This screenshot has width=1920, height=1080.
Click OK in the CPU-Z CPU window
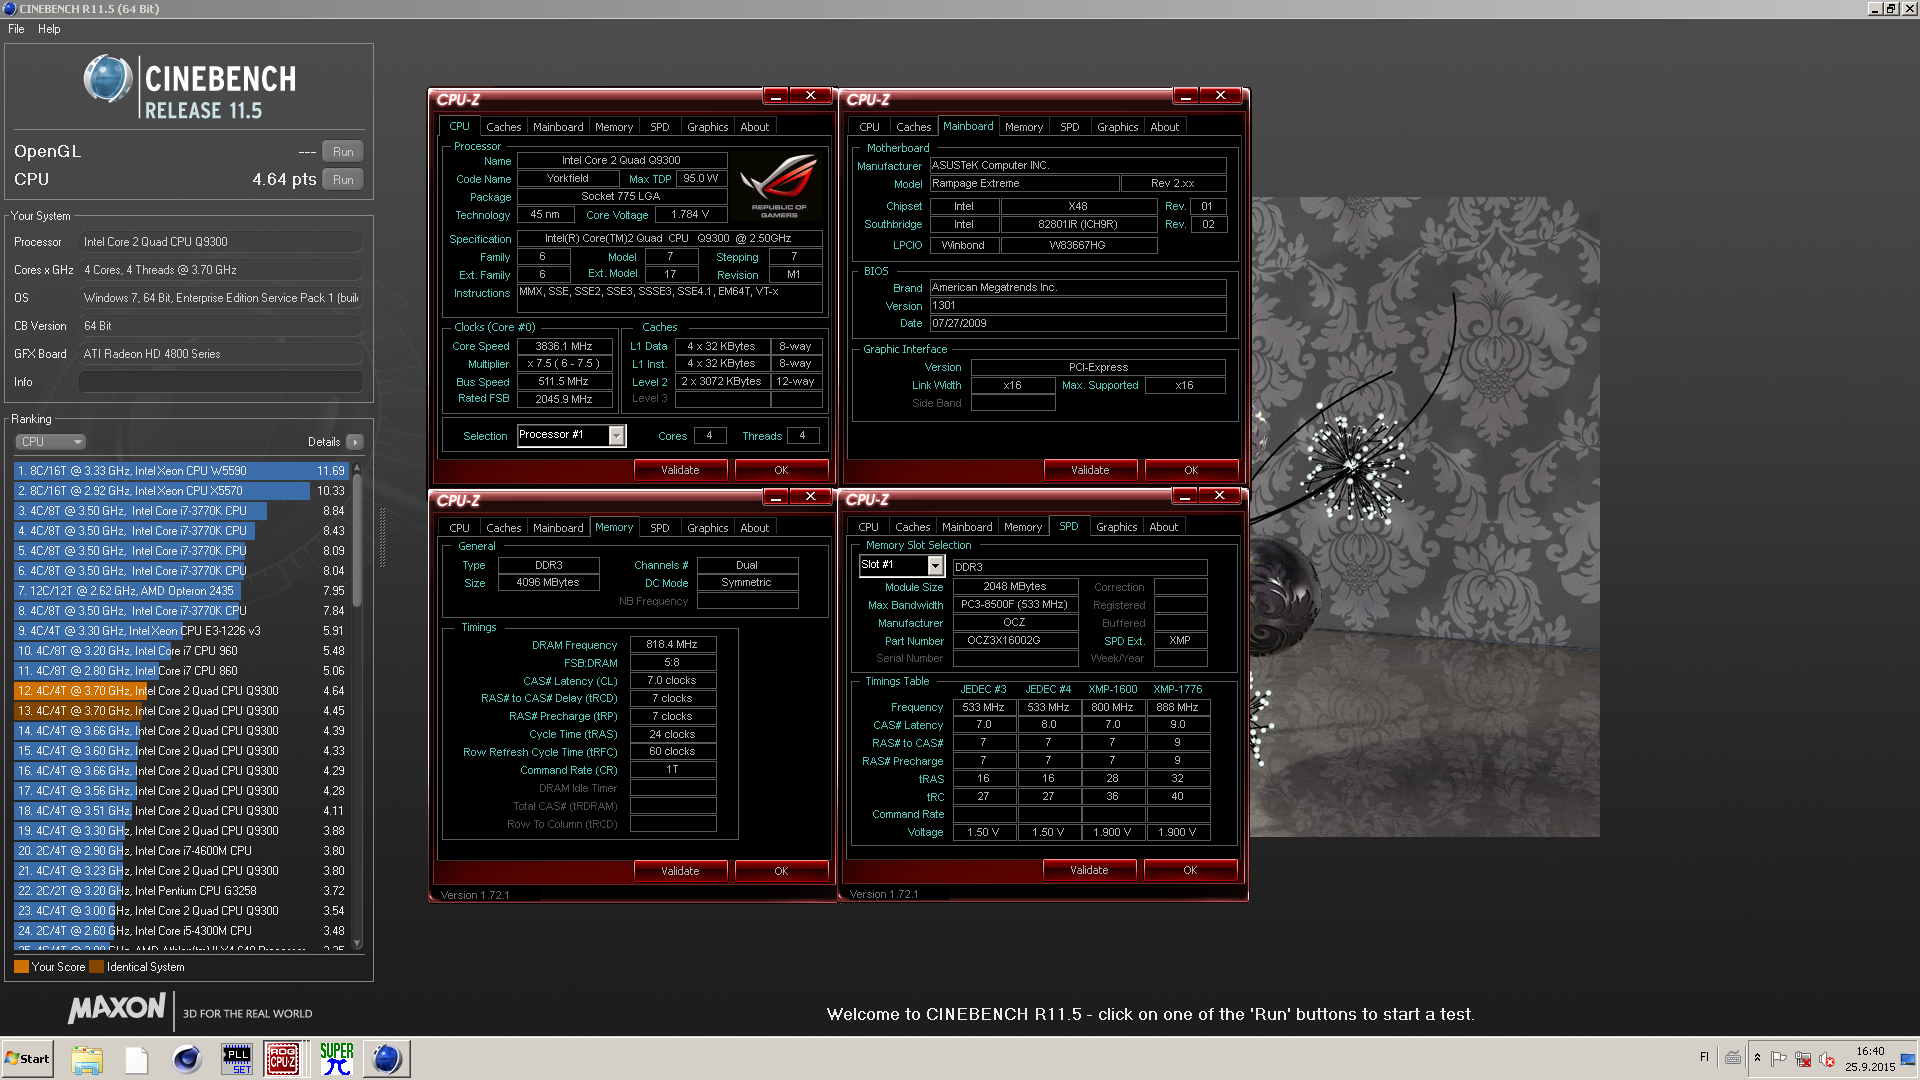coord(781,470)
